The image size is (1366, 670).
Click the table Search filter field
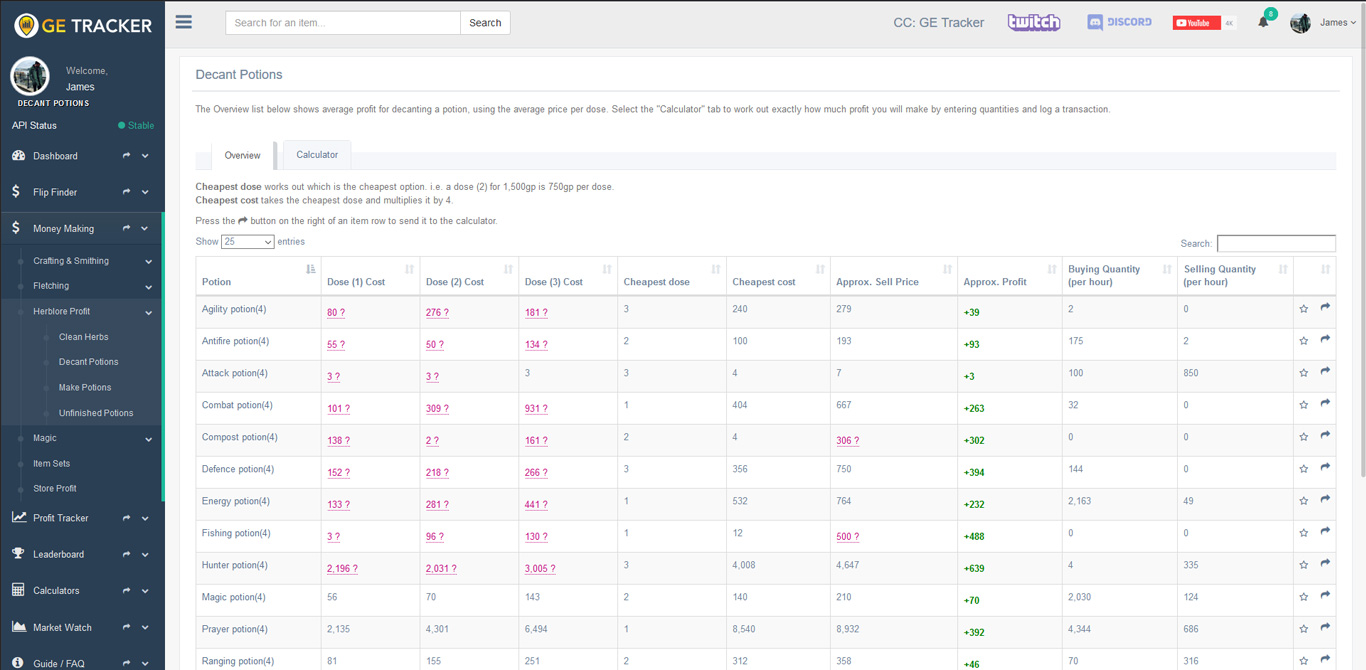pos(1275,243)
